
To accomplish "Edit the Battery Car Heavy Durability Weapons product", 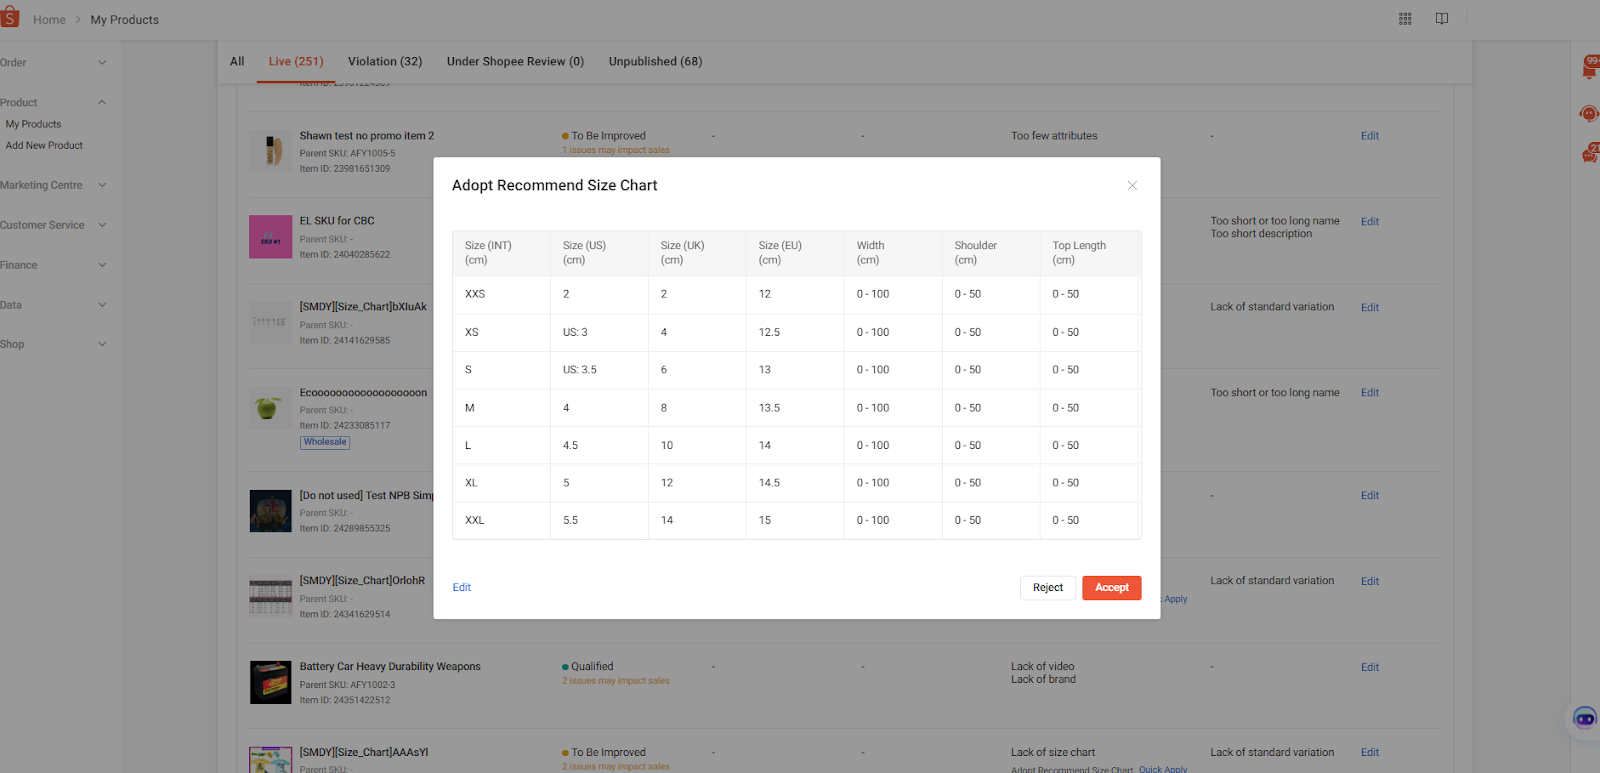I will click(1370, 668).
